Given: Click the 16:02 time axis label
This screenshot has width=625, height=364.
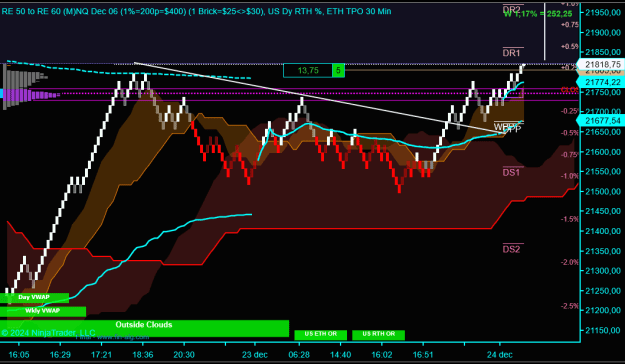Looking at the screenshot, I should (x=382, y=355).
